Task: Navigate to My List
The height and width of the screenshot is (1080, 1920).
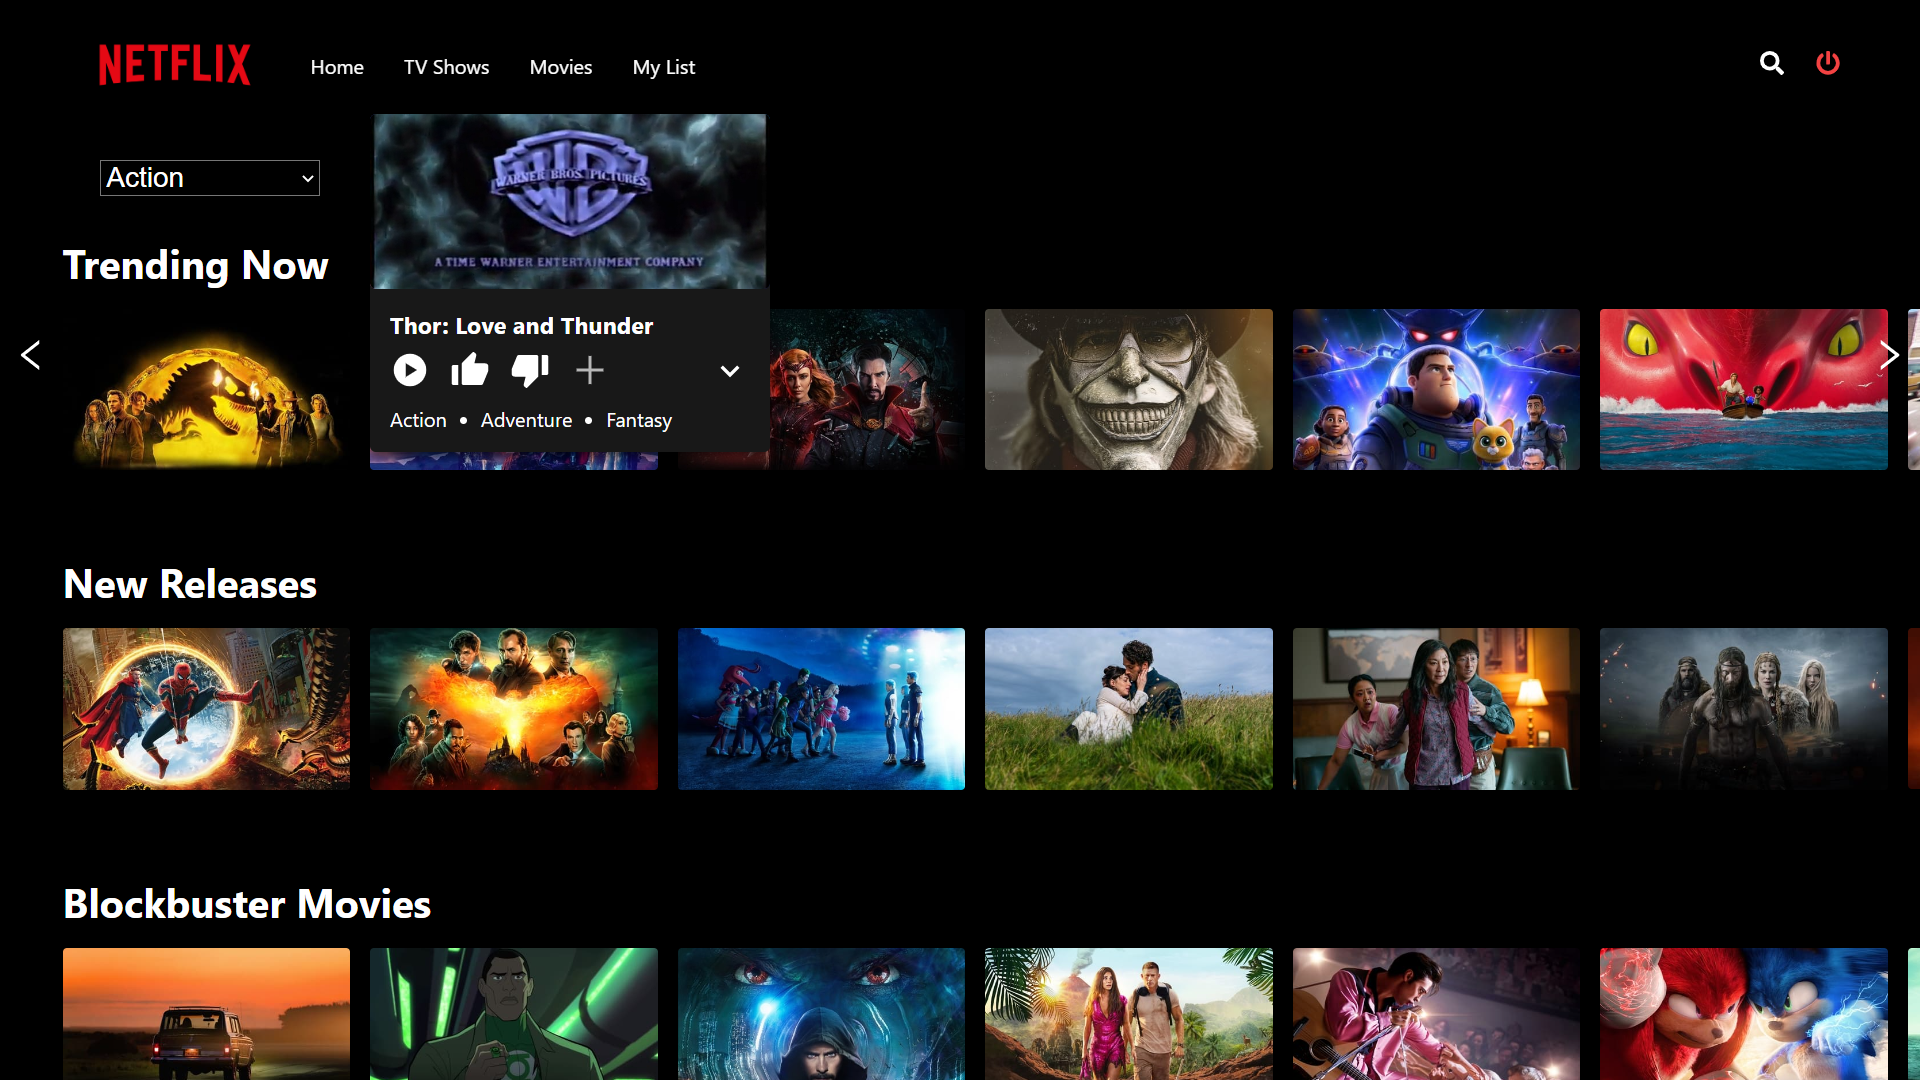Action: pos(663,66)
